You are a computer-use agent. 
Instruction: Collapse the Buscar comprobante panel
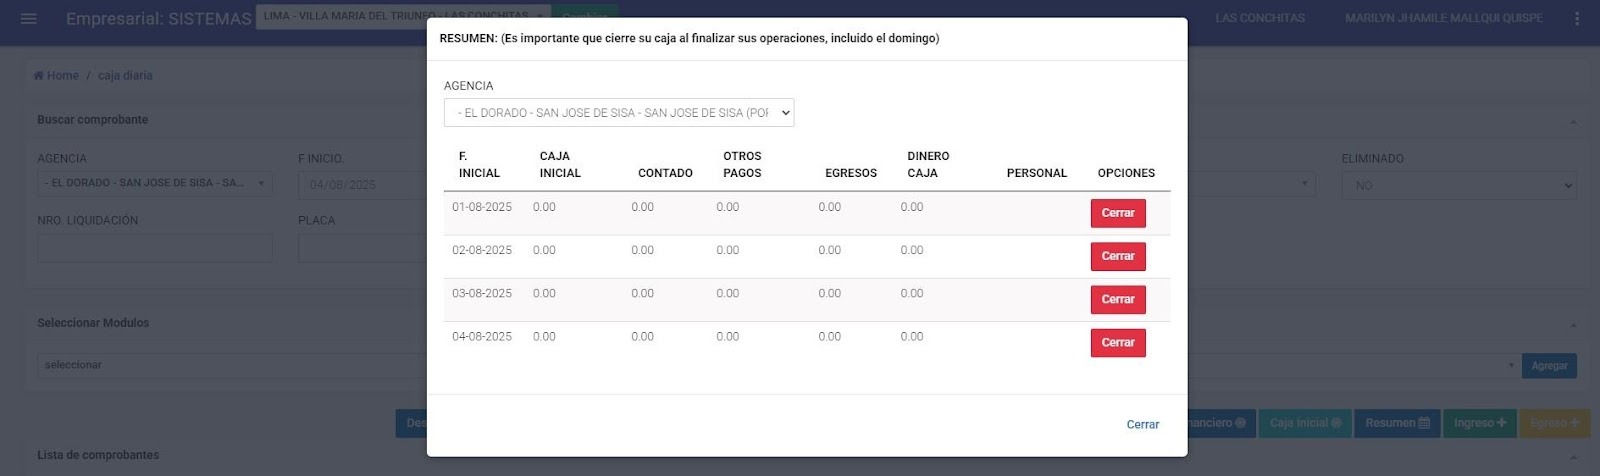pyautogui.click(x=1573, y=122)
